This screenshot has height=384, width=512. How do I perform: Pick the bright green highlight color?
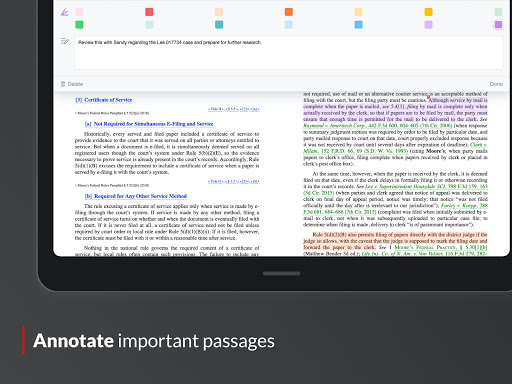79,24
